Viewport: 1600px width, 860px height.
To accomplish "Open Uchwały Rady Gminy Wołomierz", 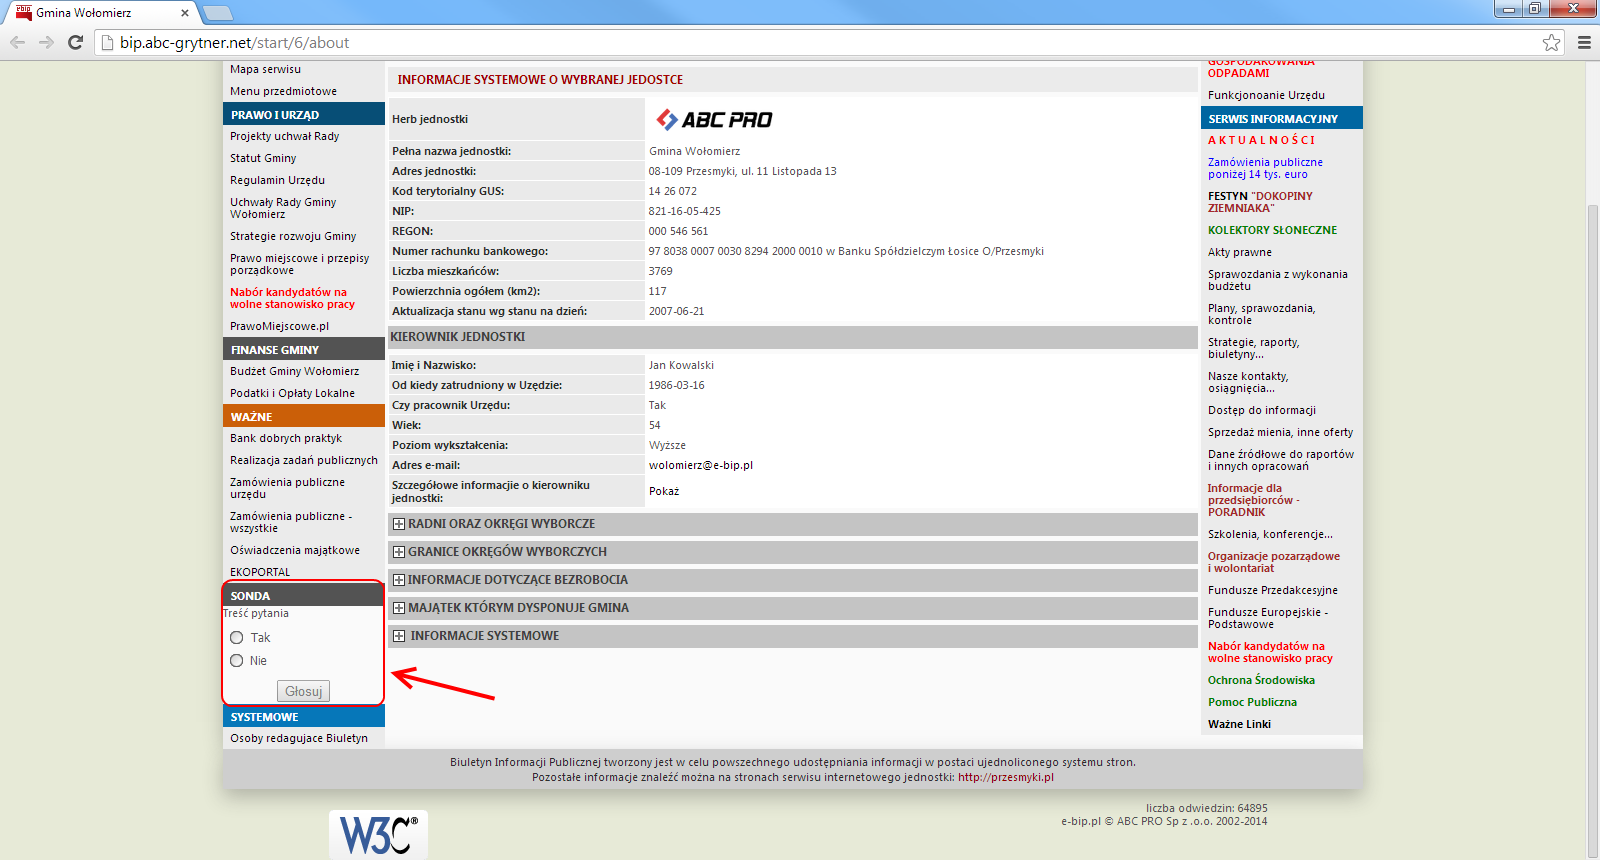I will click(x=283, y=208).
